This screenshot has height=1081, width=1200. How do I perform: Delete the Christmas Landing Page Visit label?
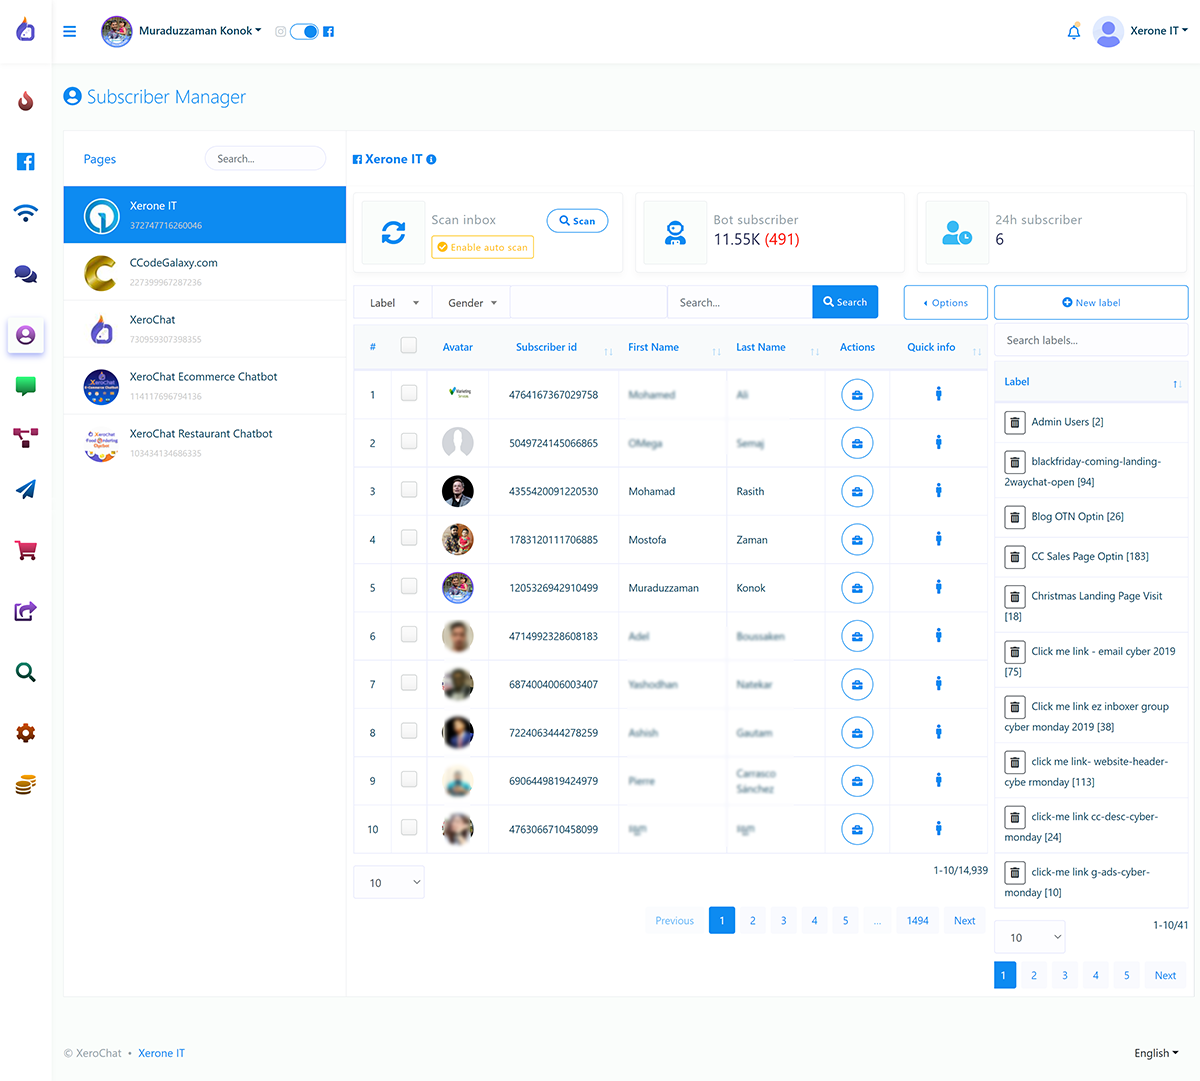(x=1014, y=596)
